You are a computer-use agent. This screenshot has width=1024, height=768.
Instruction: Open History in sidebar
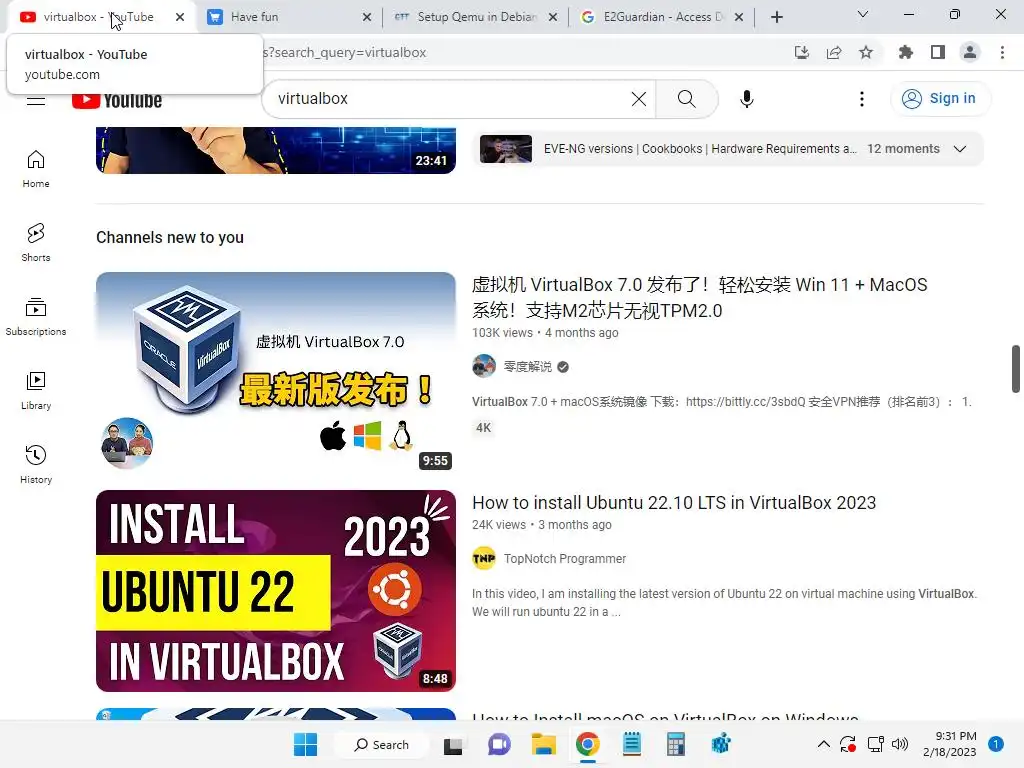pyautogui.click(x=36, y=464)
